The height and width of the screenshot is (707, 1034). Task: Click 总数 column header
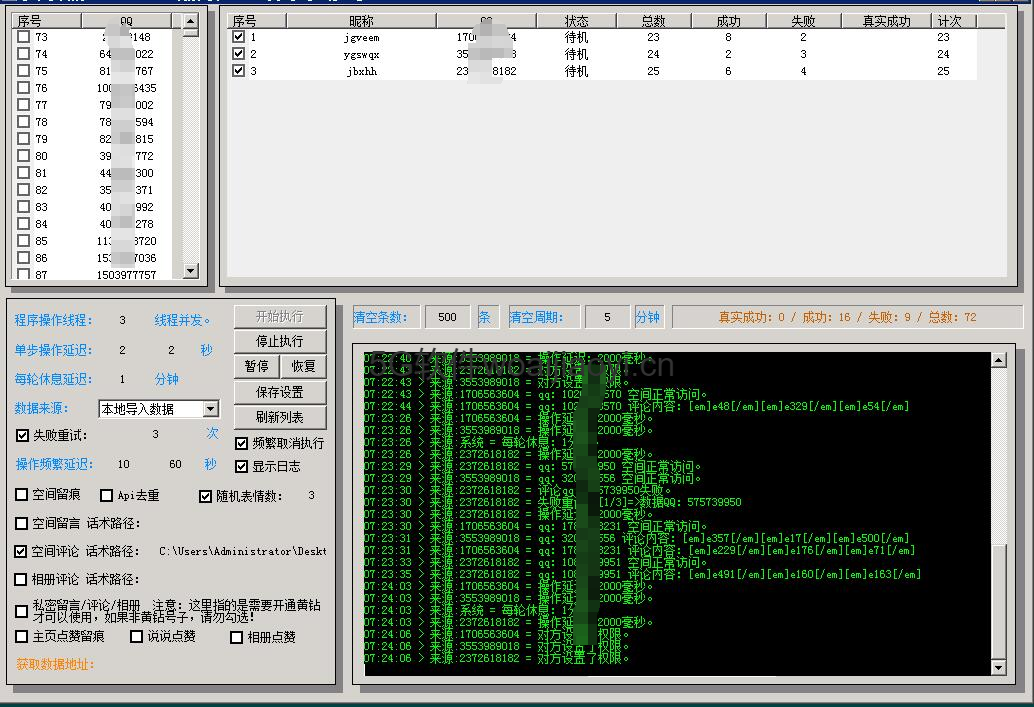(654, 21)
